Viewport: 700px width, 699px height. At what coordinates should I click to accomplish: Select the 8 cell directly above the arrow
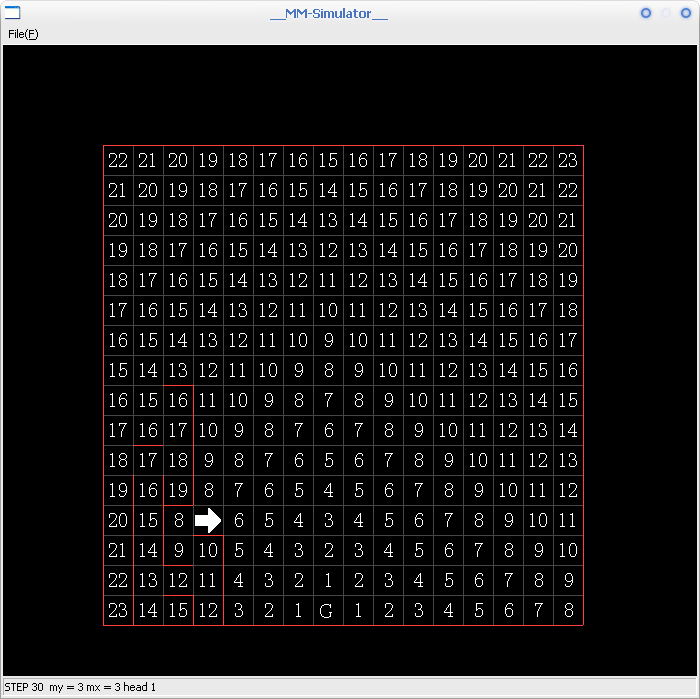click(208, 491)
